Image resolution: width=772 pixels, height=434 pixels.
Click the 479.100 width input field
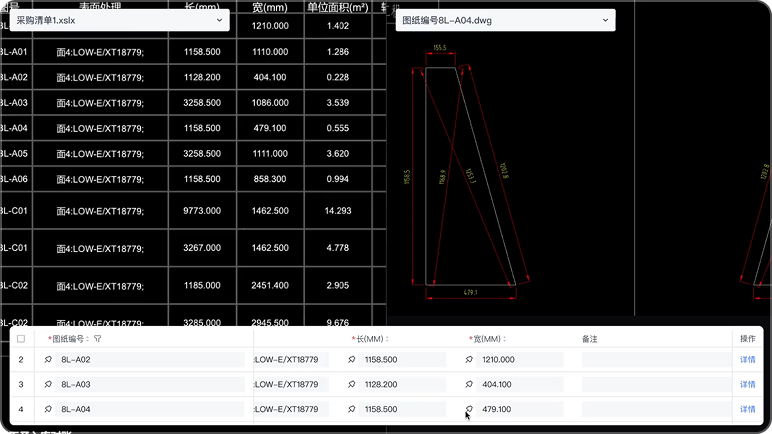click(520, 409)
